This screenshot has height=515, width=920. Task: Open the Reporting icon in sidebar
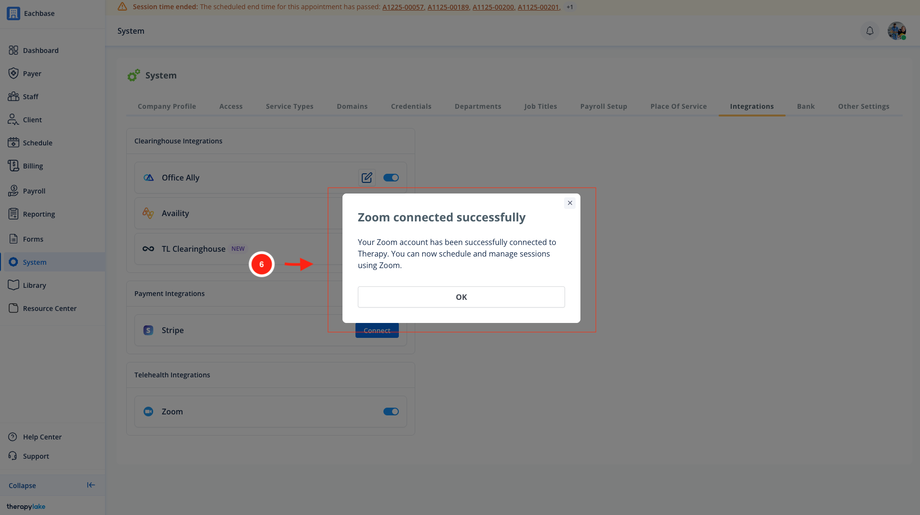coord(13,214)
